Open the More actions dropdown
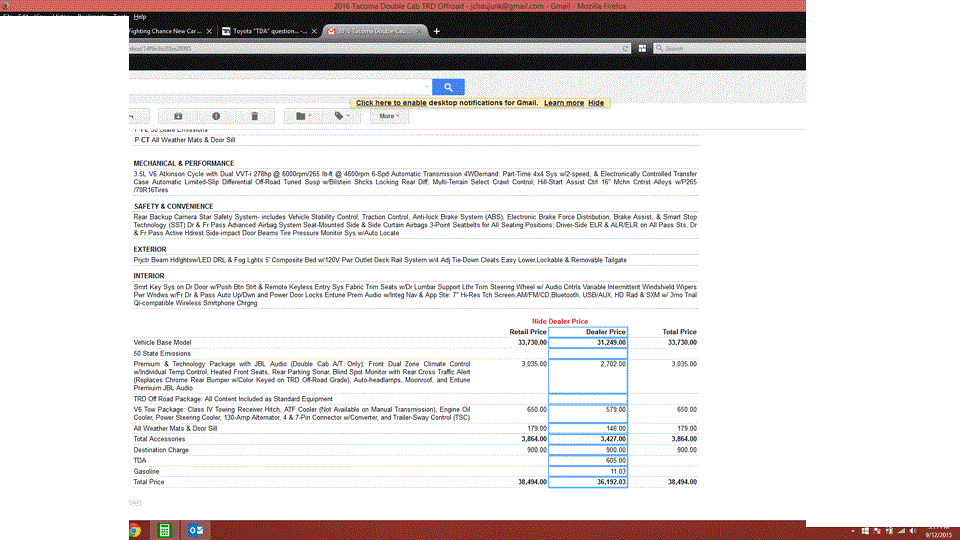 (x=389, y=116)
